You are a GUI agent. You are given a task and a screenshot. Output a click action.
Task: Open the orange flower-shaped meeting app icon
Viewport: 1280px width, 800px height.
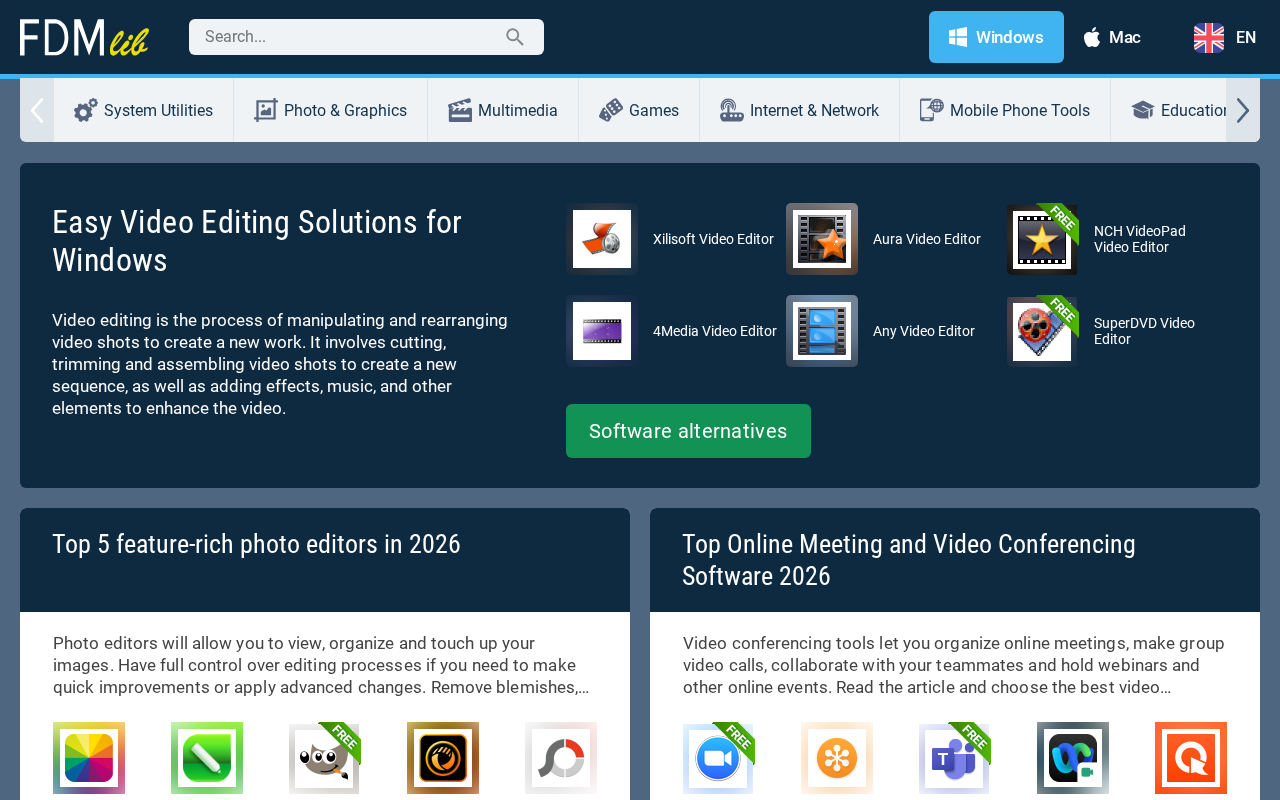(837, 758)
